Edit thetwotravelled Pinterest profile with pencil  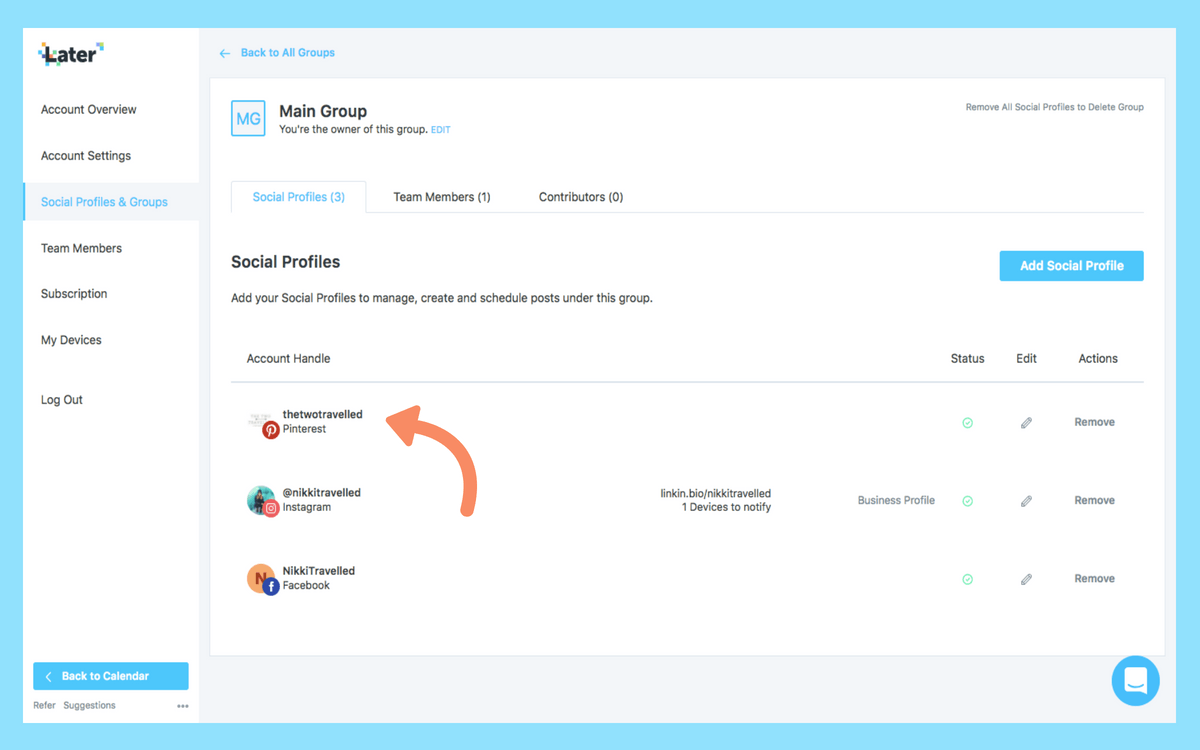(1026, 423)
